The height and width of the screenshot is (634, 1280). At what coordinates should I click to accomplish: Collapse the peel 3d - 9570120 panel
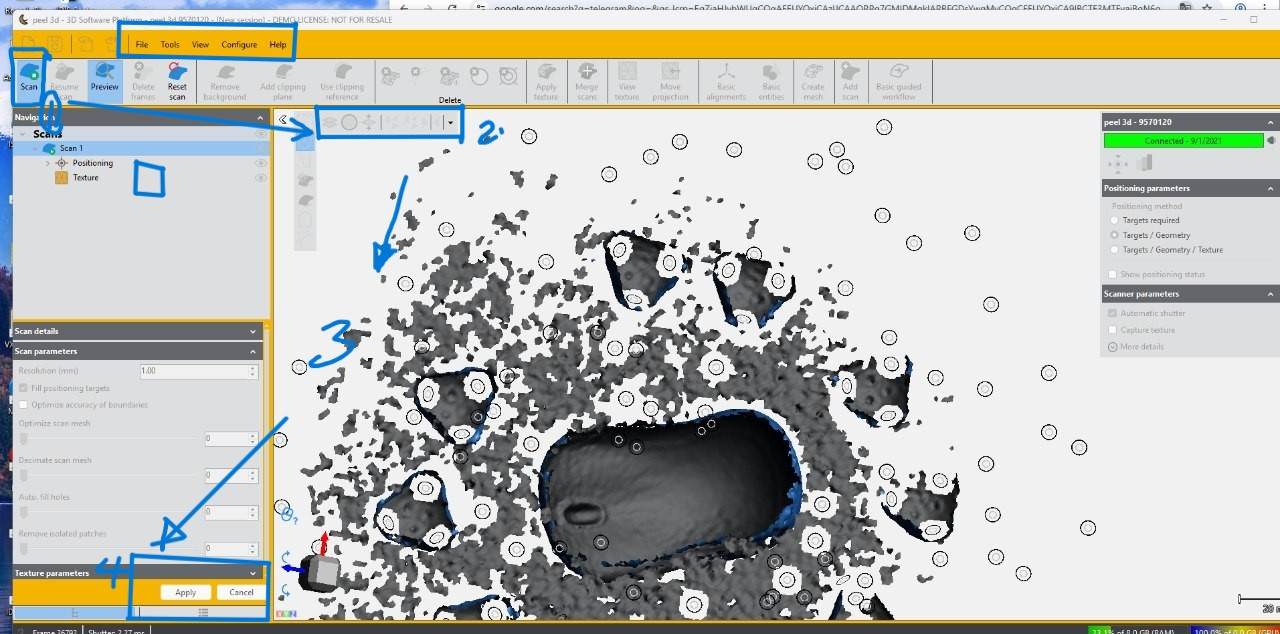pos(1271,122)
